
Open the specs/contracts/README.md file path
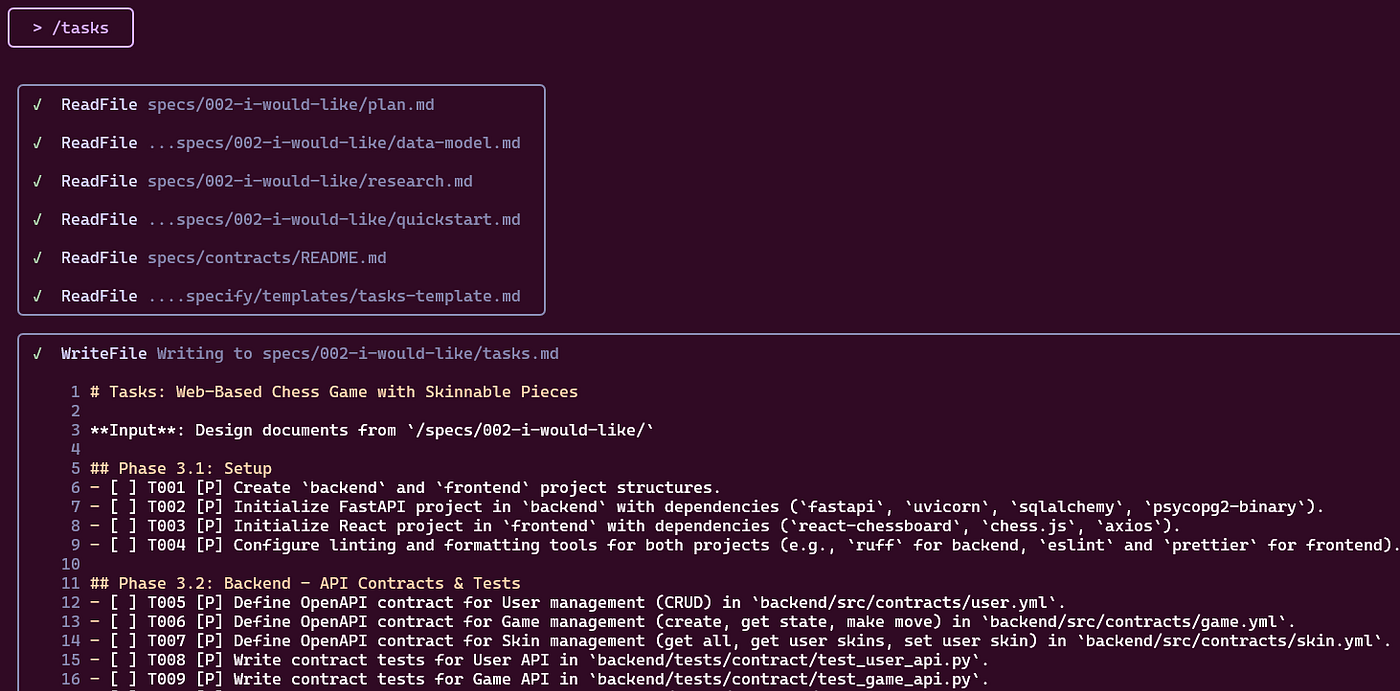267,258
